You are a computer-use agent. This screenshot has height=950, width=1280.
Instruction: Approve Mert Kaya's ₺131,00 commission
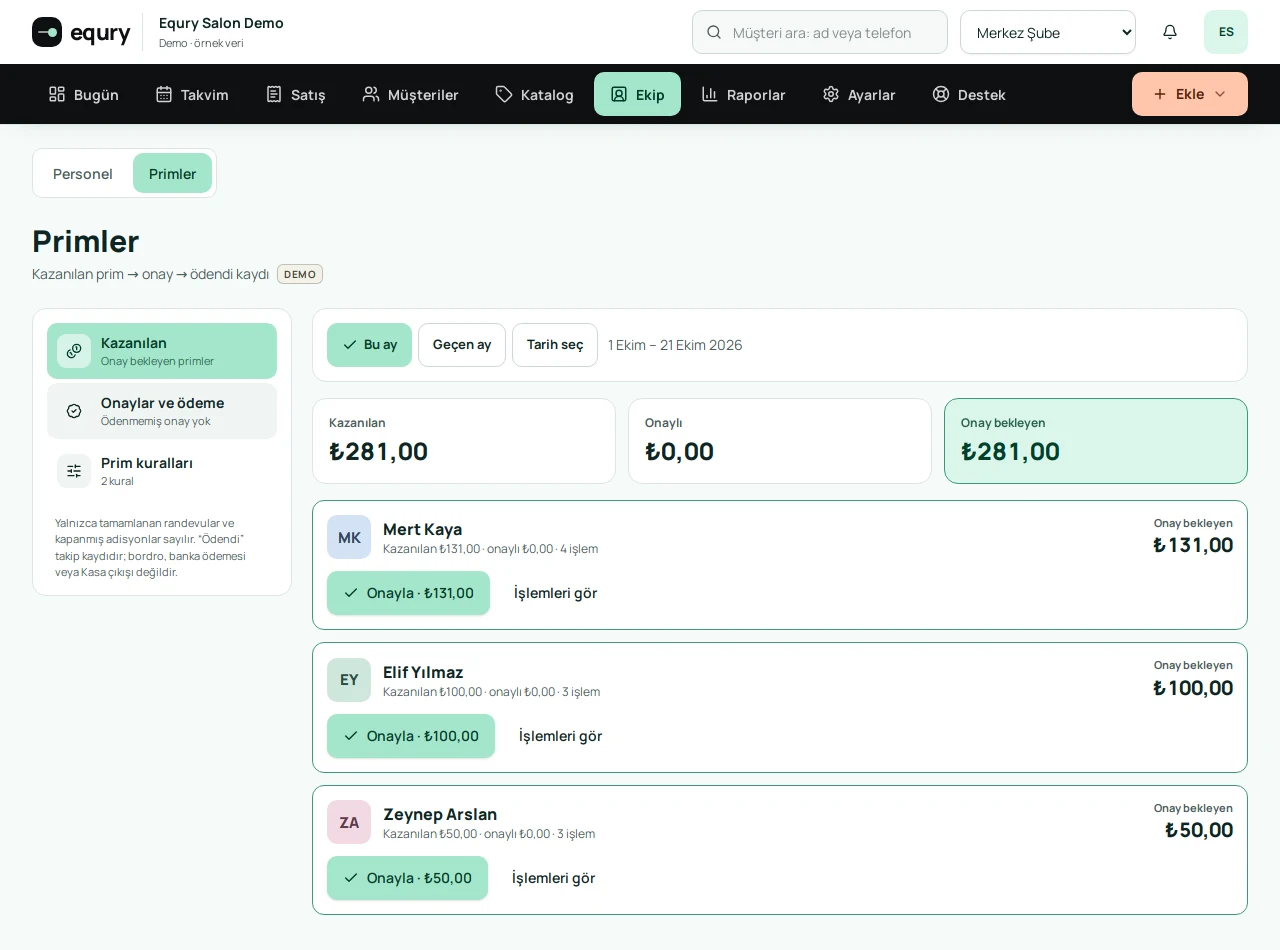[x=408, y=593]
